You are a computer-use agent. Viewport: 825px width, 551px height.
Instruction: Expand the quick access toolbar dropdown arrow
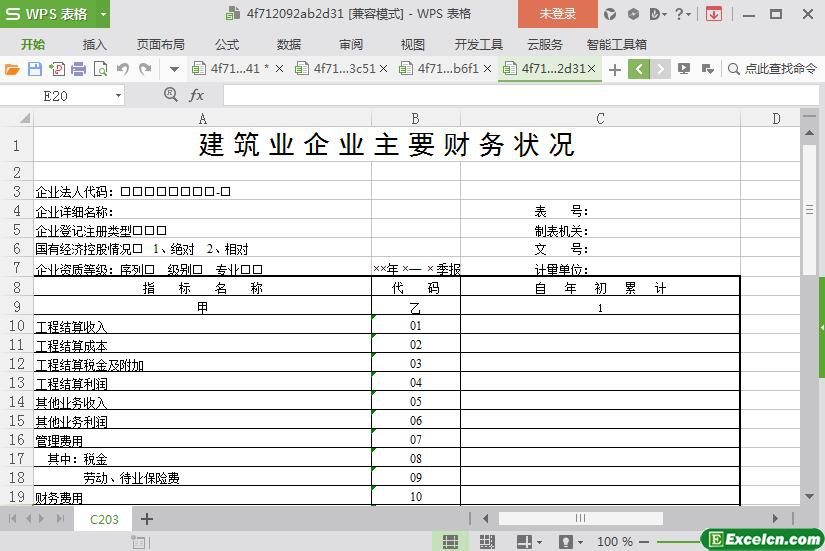coord(174,69)
